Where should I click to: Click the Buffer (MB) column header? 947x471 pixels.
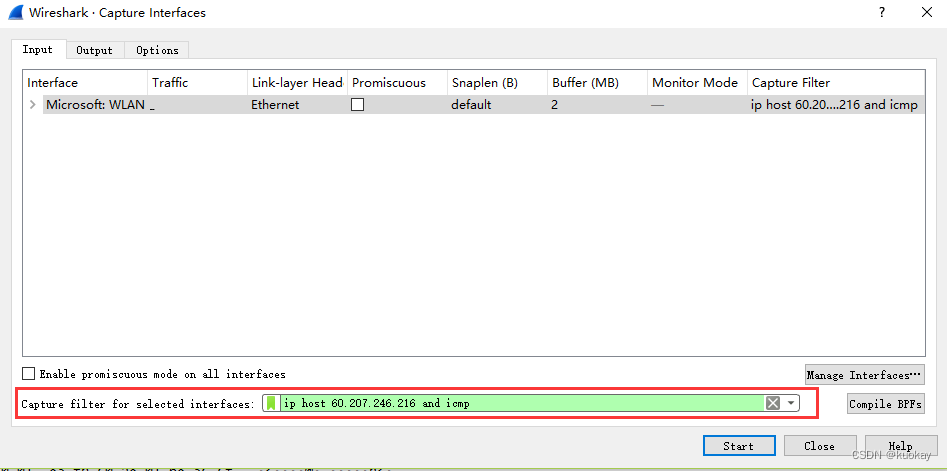[x=598, y=83]
